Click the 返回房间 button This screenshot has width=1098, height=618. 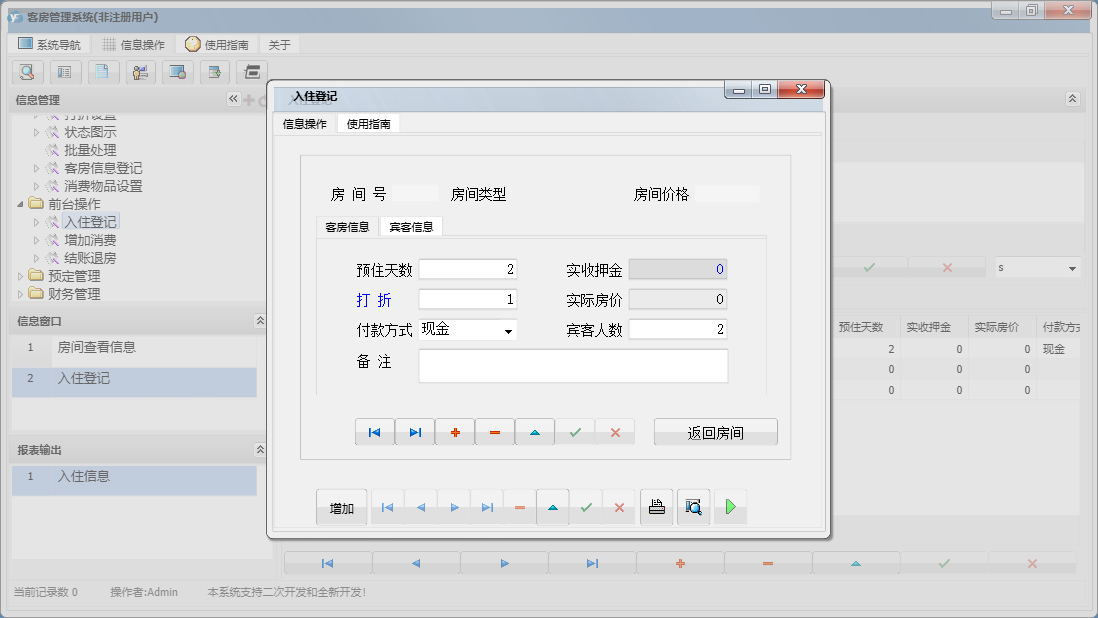click(x=715, y=431)
